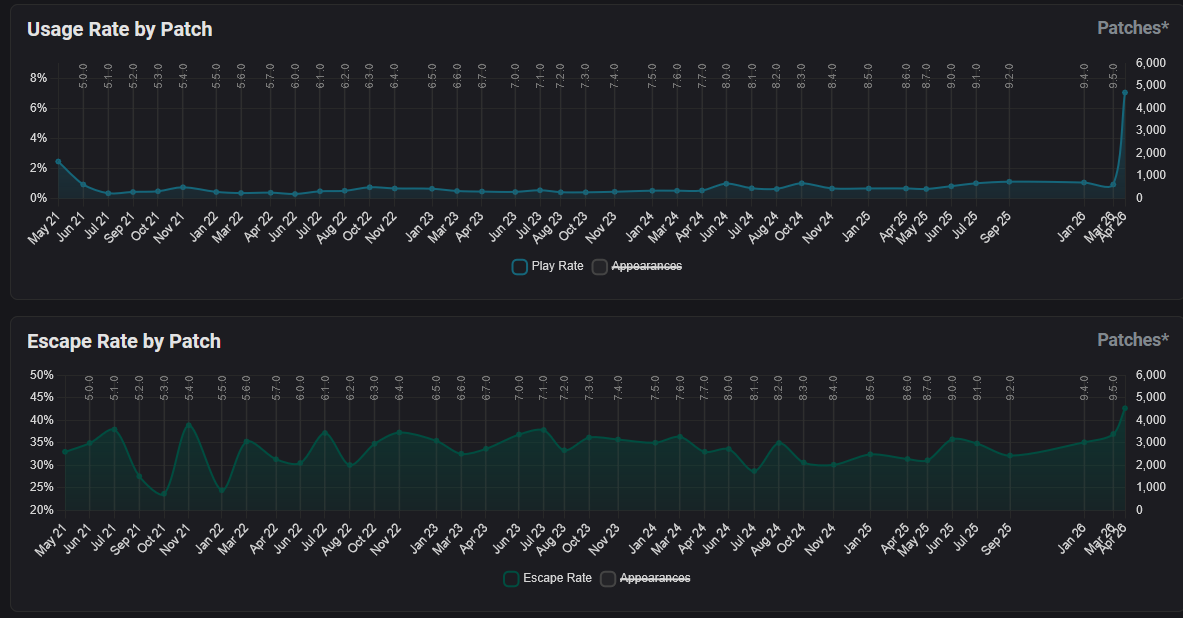The width and height of the screenshot is (1183, 618).
Task: Select the Oct 24 play rate data point
Action: pos(801,183)
